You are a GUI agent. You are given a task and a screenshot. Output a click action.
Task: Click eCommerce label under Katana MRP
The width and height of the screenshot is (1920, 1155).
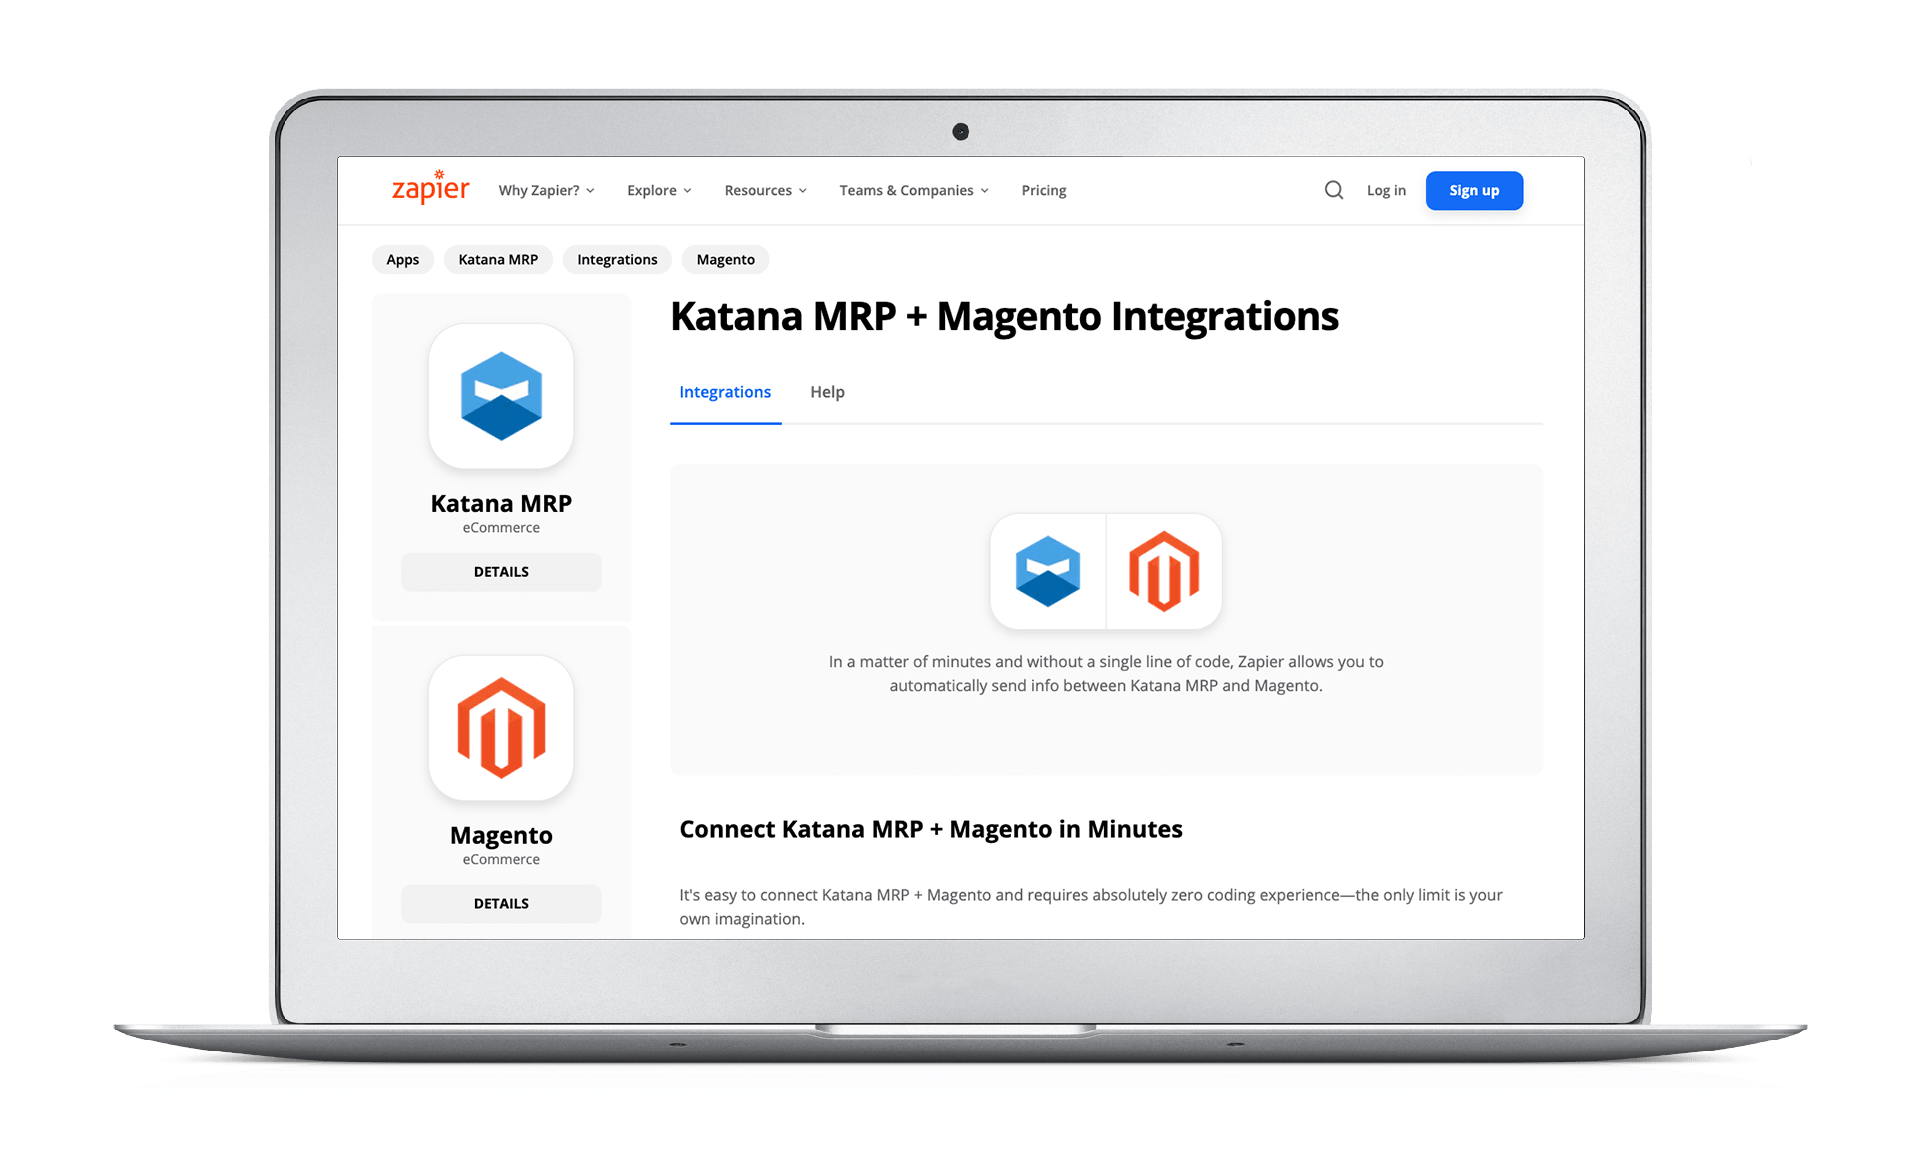[x=501, y=527]
